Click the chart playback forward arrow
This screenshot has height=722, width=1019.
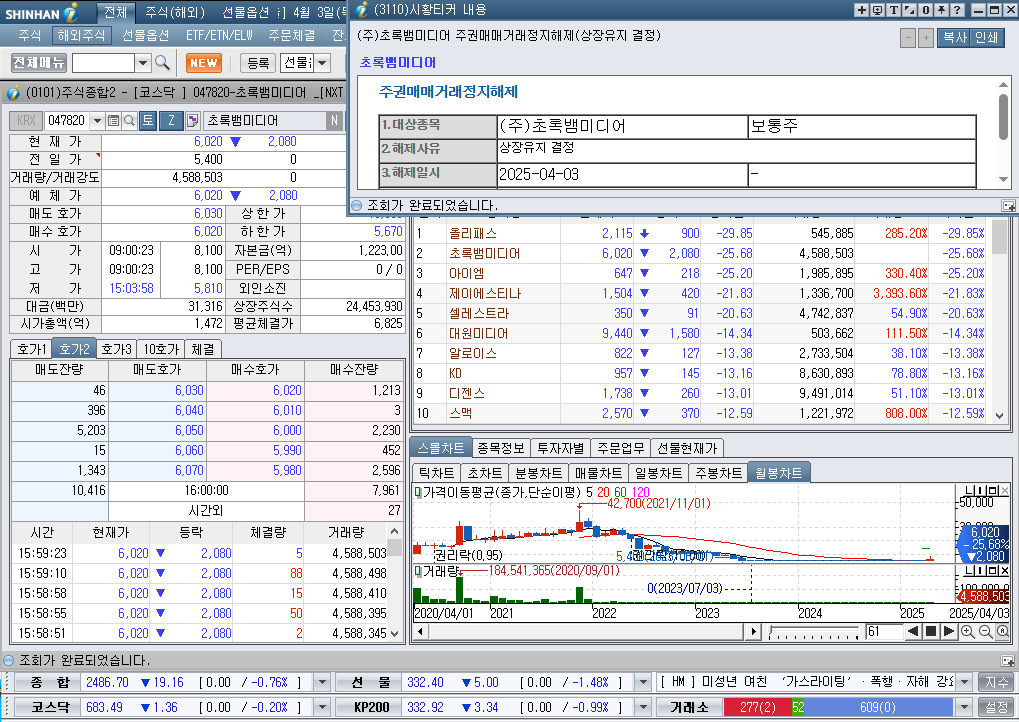pyautogui.click(x=948, y=631)
